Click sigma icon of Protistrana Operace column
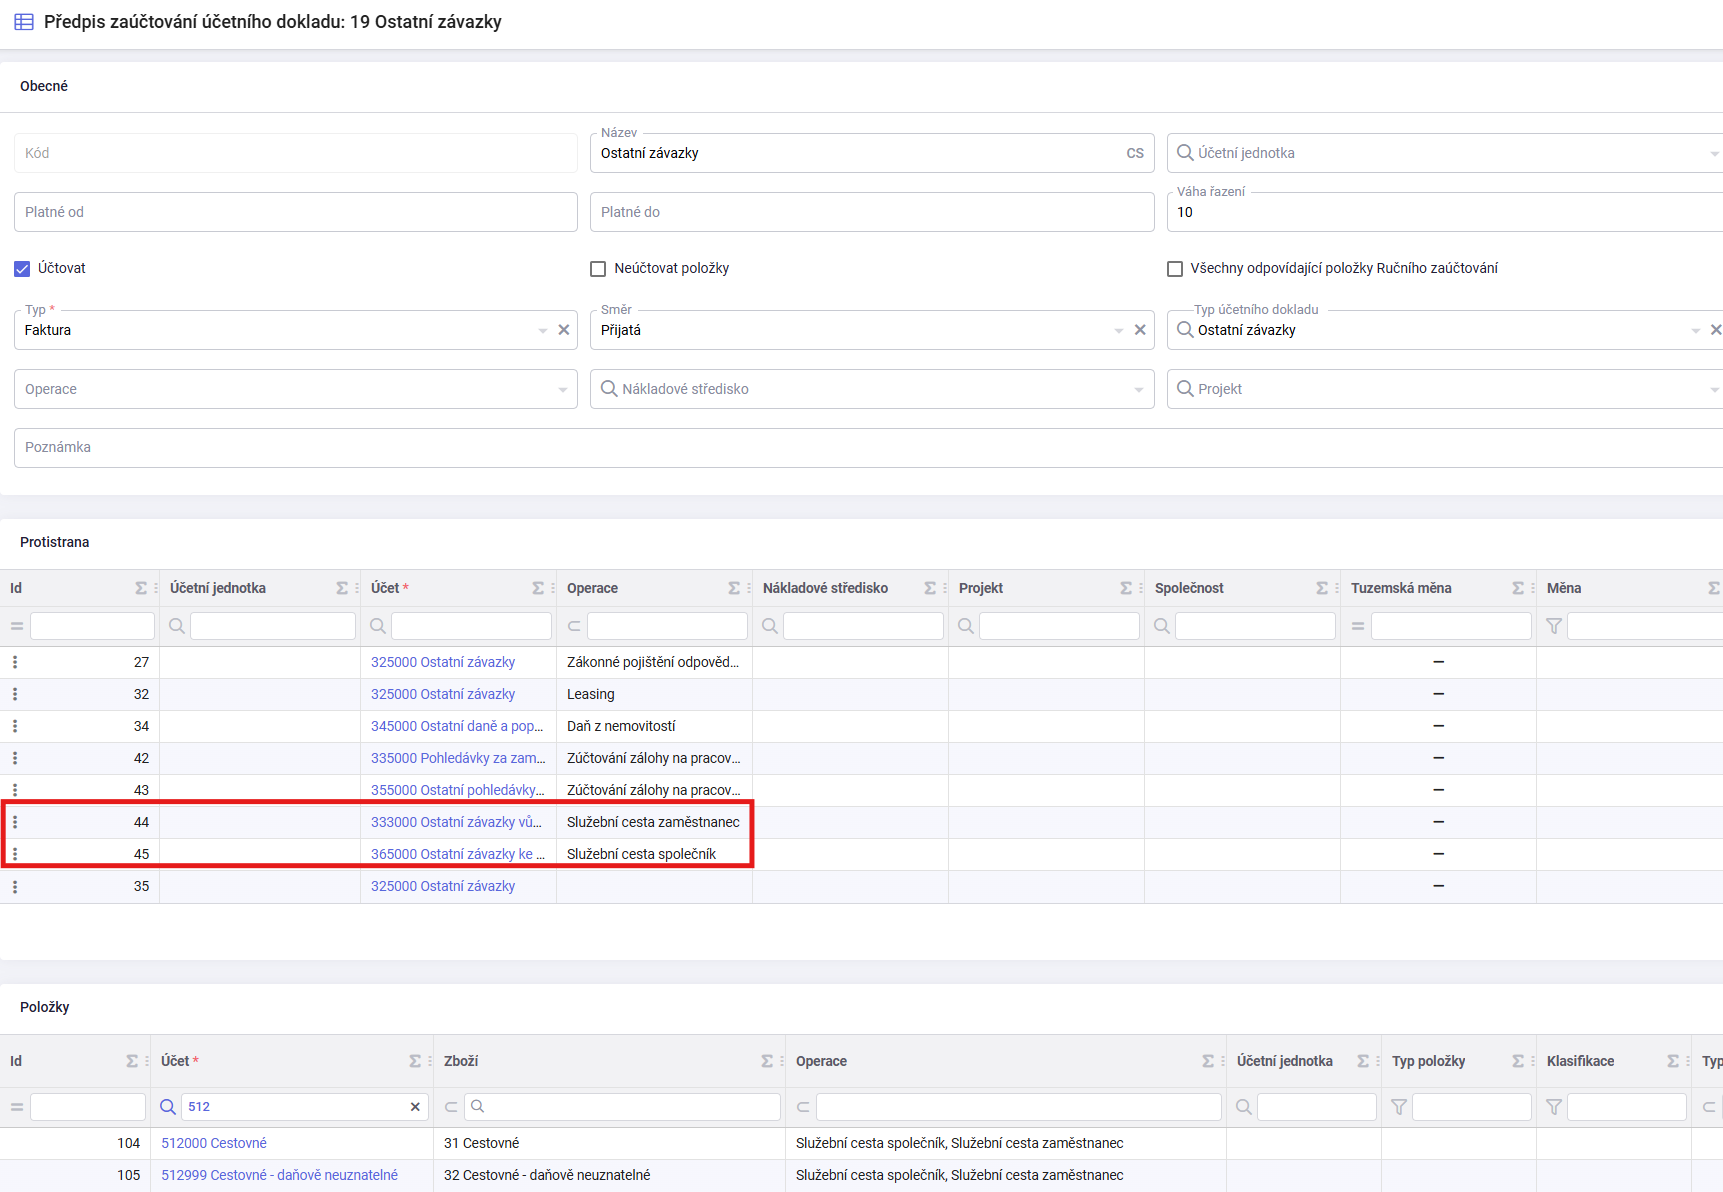The height and width of the screenshot is (1192, 1723). click(734, 588)
